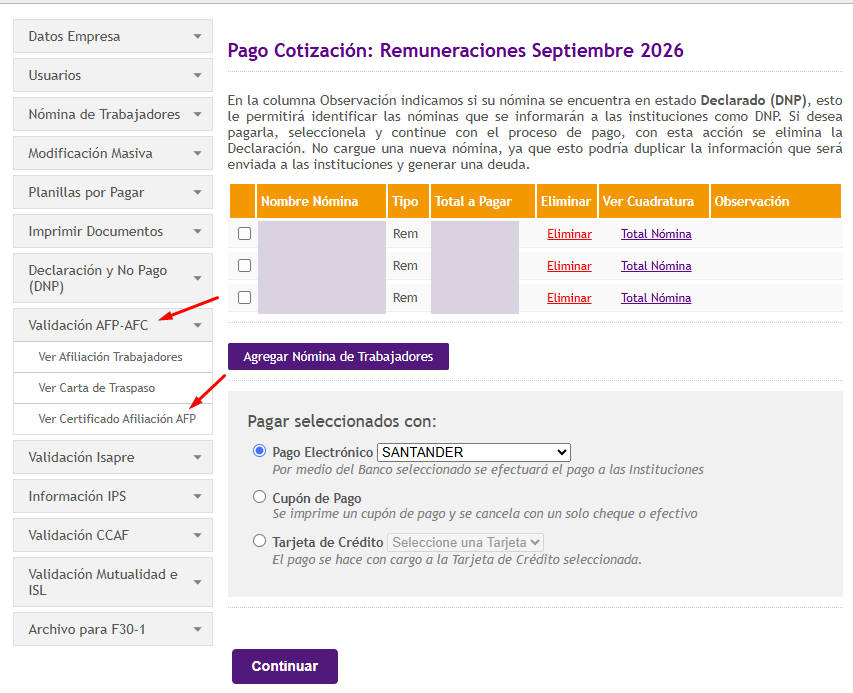Viewport: 853px width, 693px height.
Task: Expand the Datos Empresa sidebar section
Action: click(113, 36)
